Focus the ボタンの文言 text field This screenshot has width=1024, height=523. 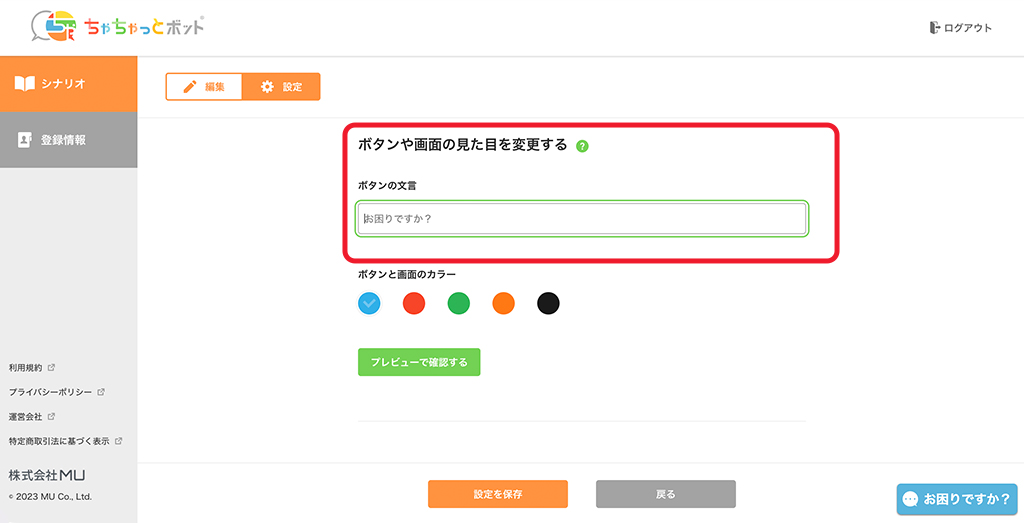pos(582,218)
